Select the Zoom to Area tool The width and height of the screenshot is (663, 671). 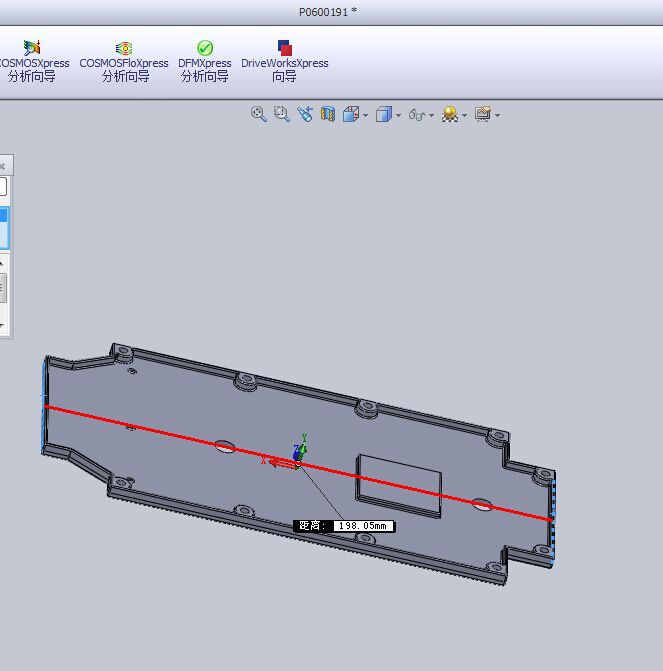click(x=282, y=115)
